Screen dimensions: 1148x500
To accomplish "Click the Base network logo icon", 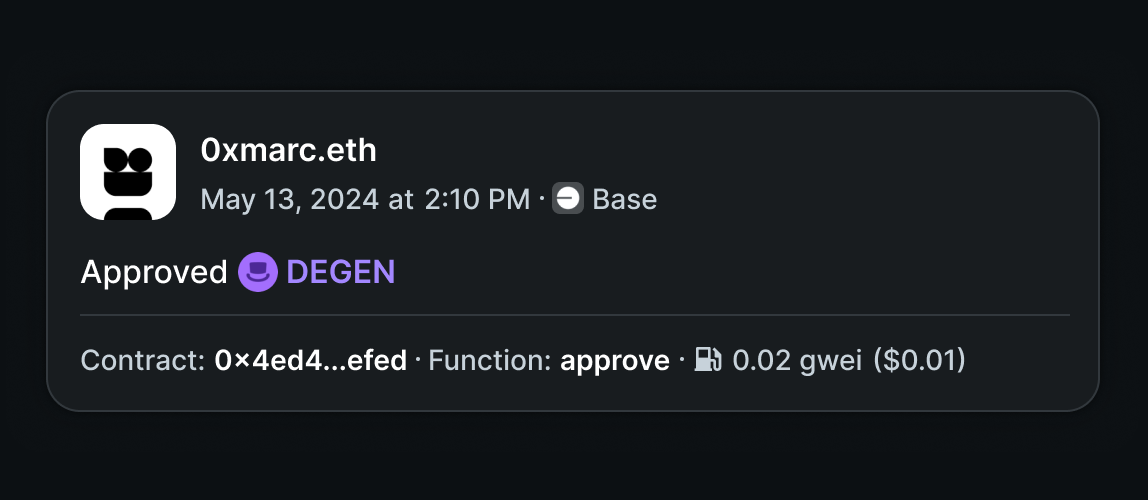I will click(567, 198).
